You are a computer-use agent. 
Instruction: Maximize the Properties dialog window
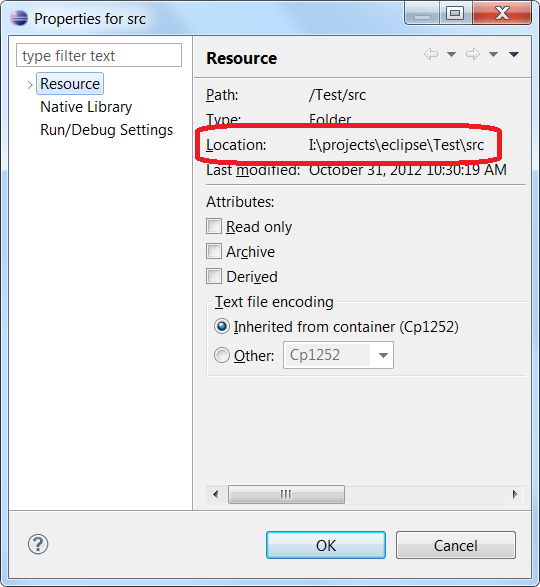click(x=455, y=13)
